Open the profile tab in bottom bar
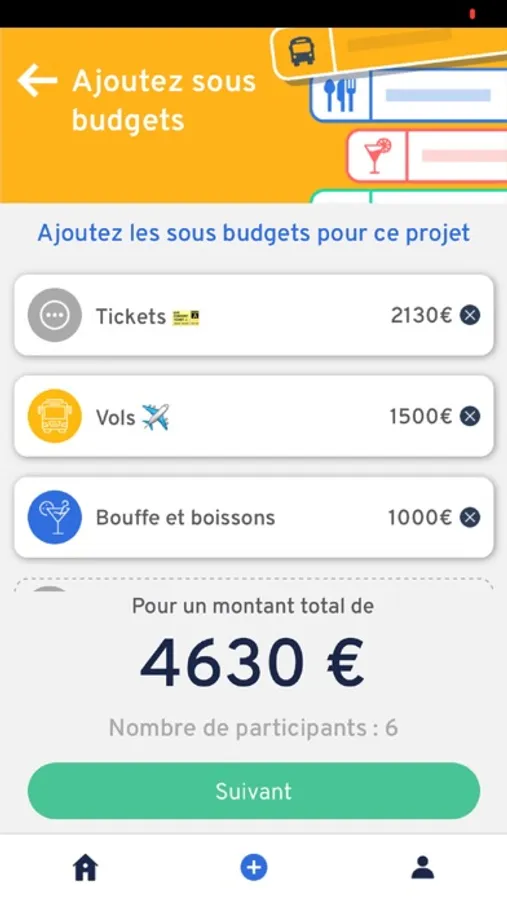This screenshot has width=507, height=900. 423,867
